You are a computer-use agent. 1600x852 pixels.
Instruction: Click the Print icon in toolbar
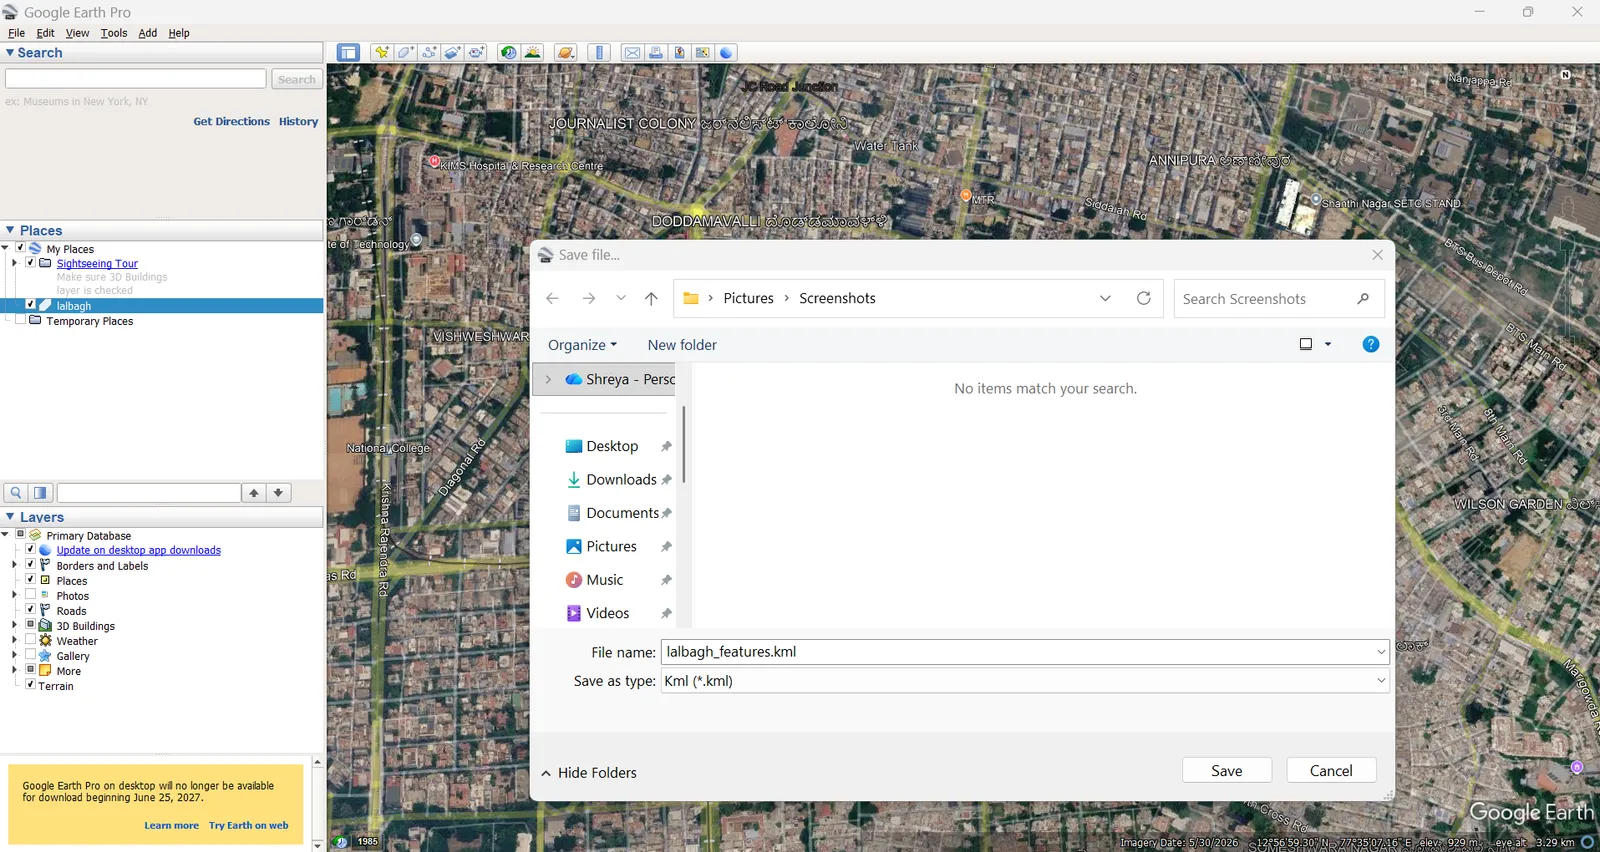pos(656,53)
